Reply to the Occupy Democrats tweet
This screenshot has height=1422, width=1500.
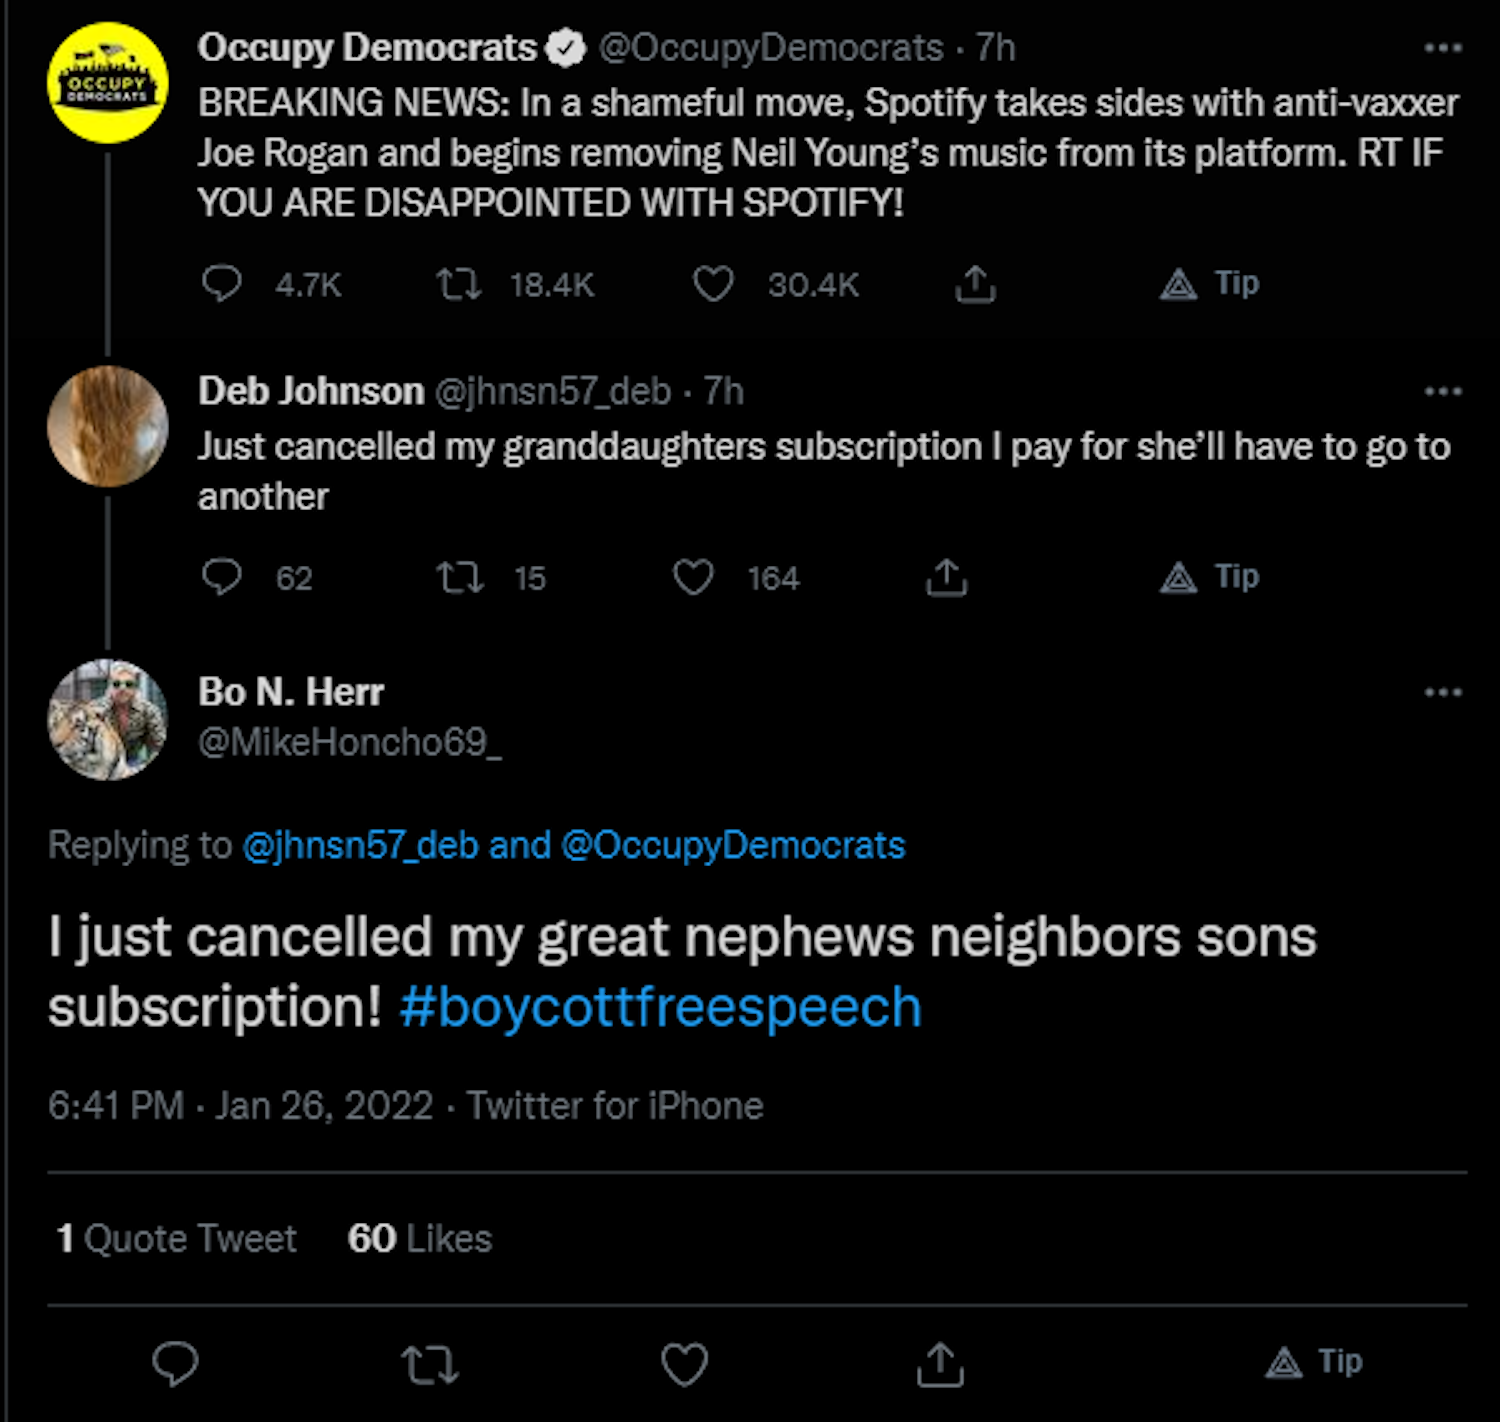(x=222, y=284)
